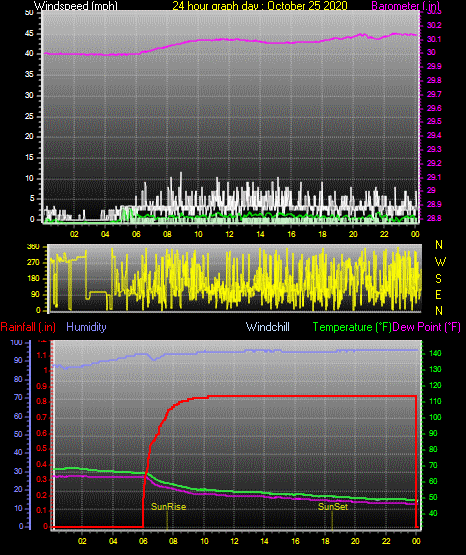Click the '28.8' barometer axis value
The height and width of the screenshot is (555, 466).
pyautogui.click(x=434, y=218)
